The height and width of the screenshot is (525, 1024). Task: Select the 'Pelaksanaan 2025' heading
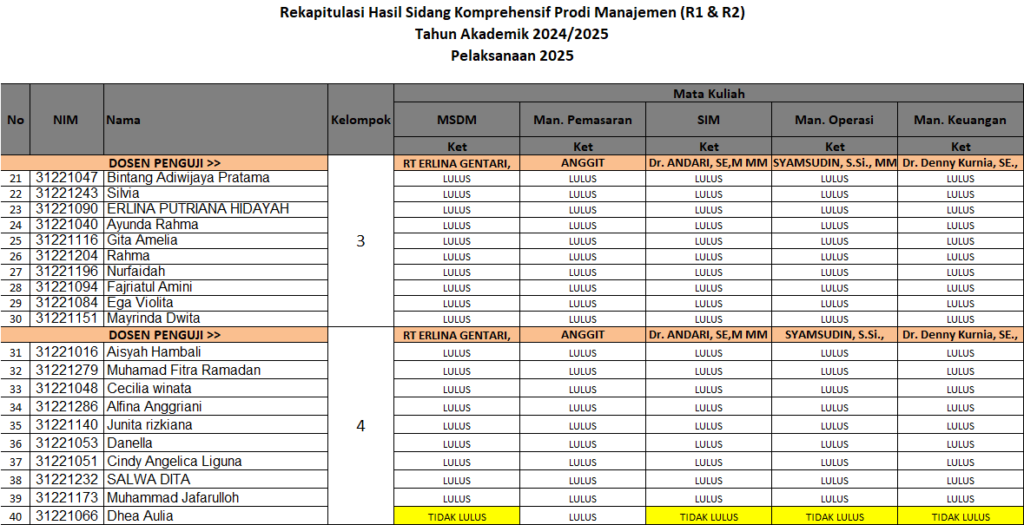(x=512, y=56)
